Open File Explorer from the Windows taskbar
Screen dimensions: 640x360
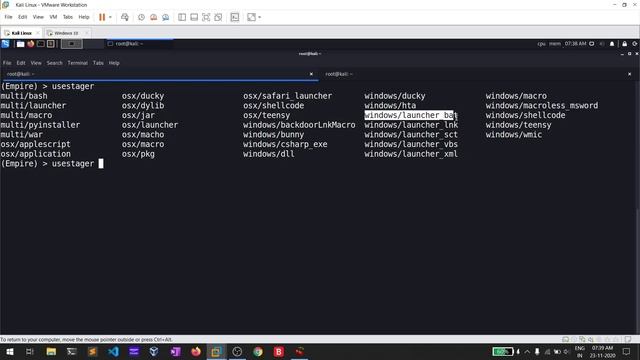pyautogui.click(x=51, y=351)
